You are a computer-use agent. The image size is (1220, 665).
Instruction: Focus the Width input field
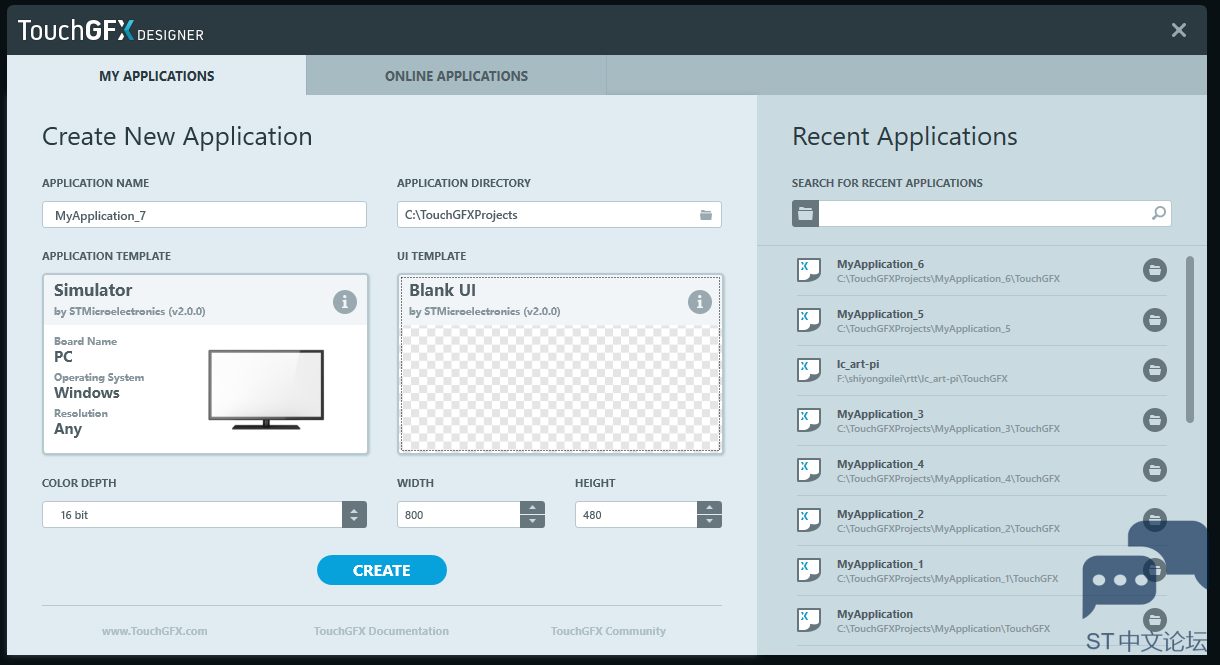(459, 515)
